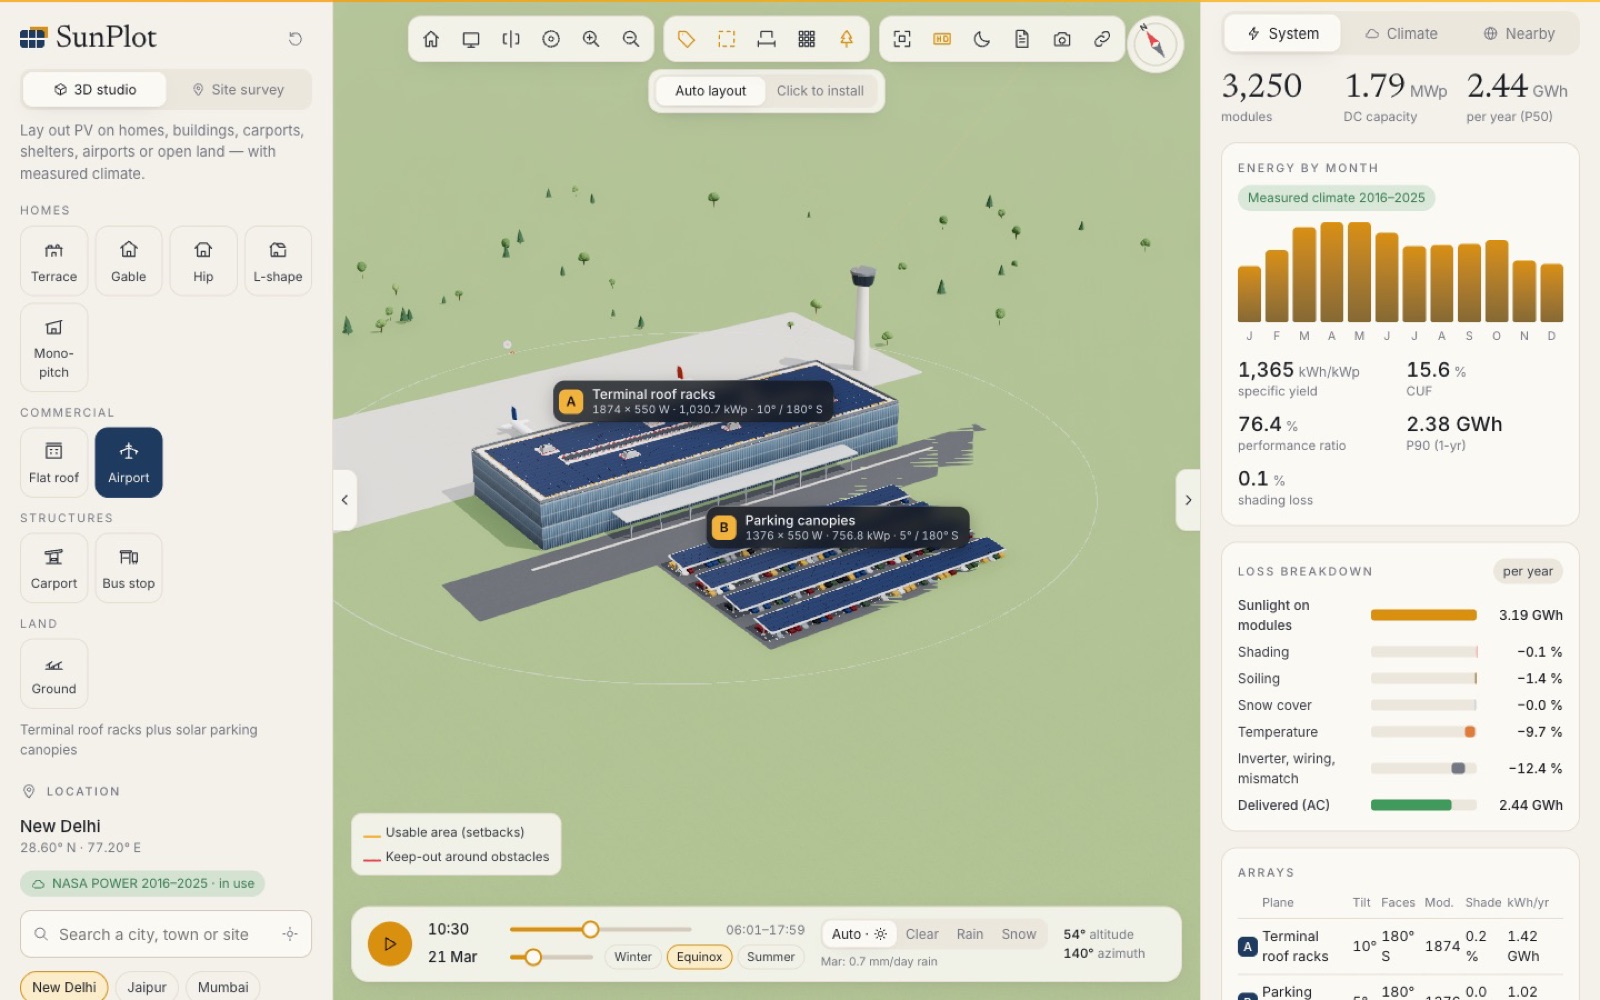Adjust the date slider handle
Screen dimensions: 1600x1000
point(533,957)
